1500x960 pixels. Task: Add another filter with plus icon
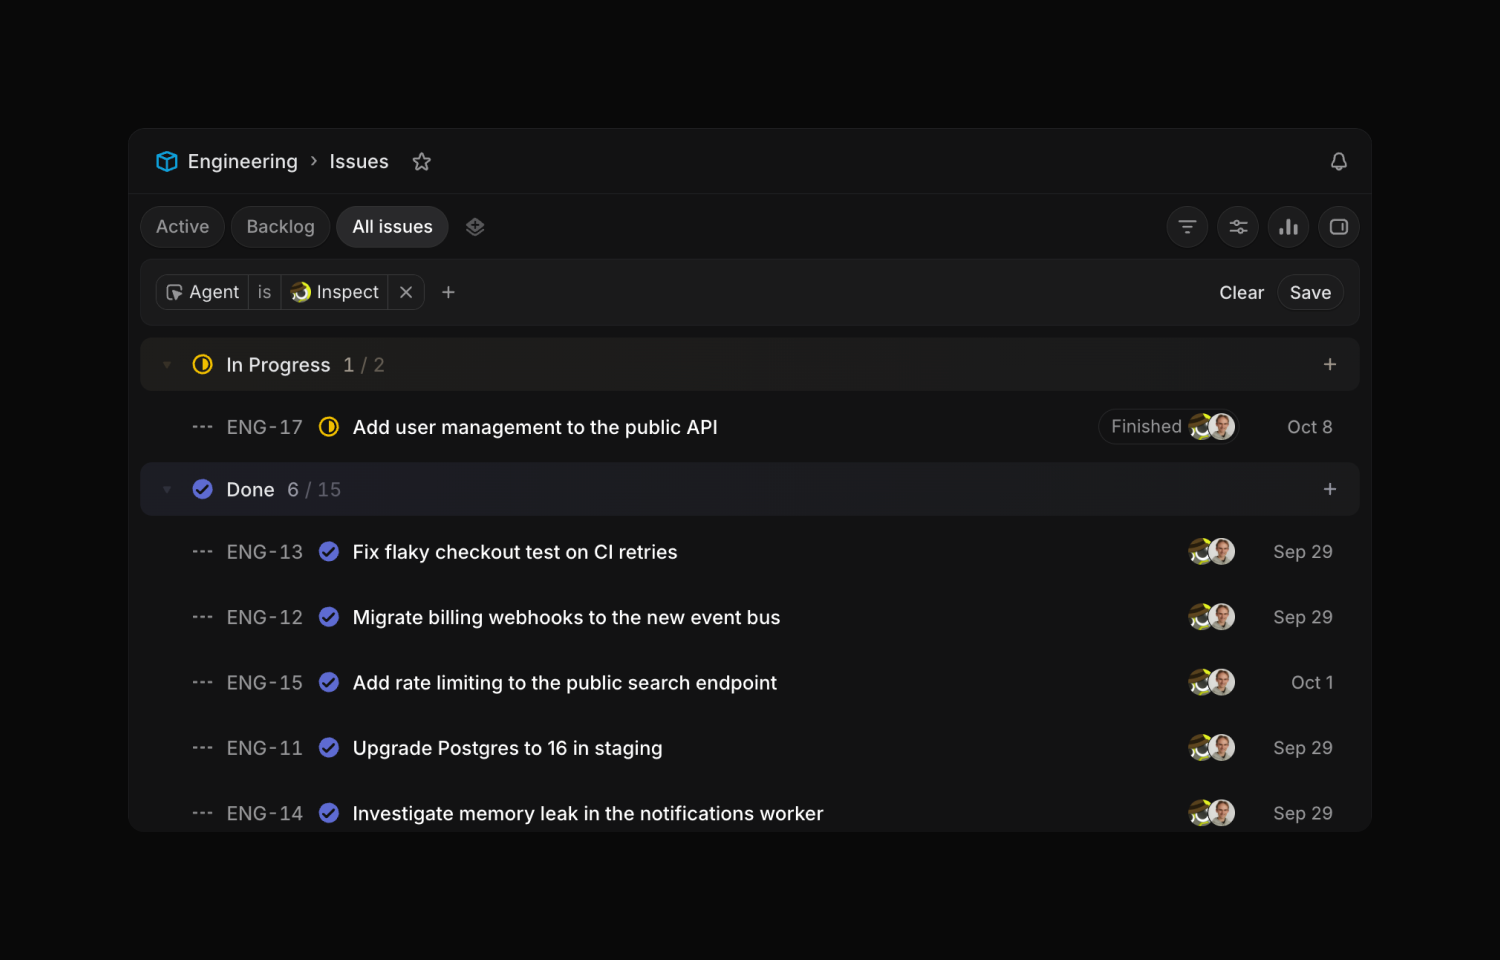(449, 292)
